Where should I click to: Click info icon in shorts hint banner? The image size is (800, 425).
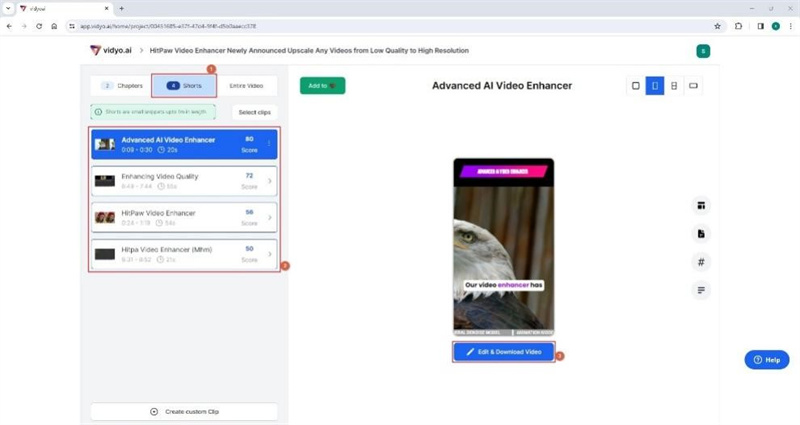tap(98, 112)
